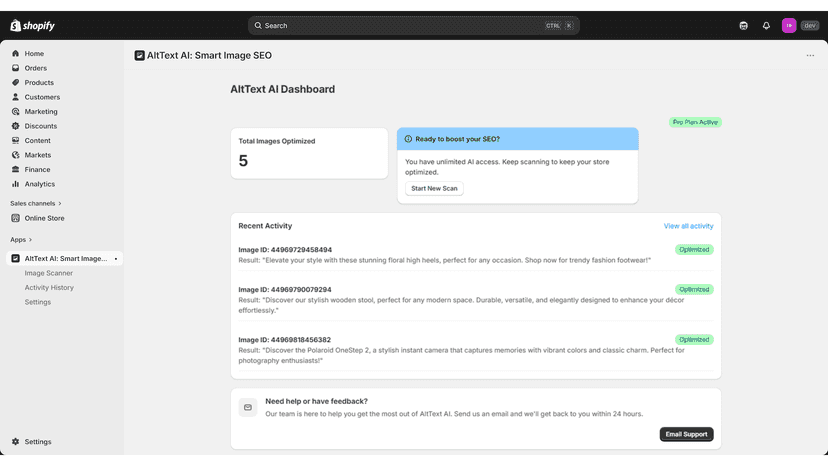The width and height of the screenshot is (828, 466).
Task: Open Marketing in sidebar
Action: point(41,111)
